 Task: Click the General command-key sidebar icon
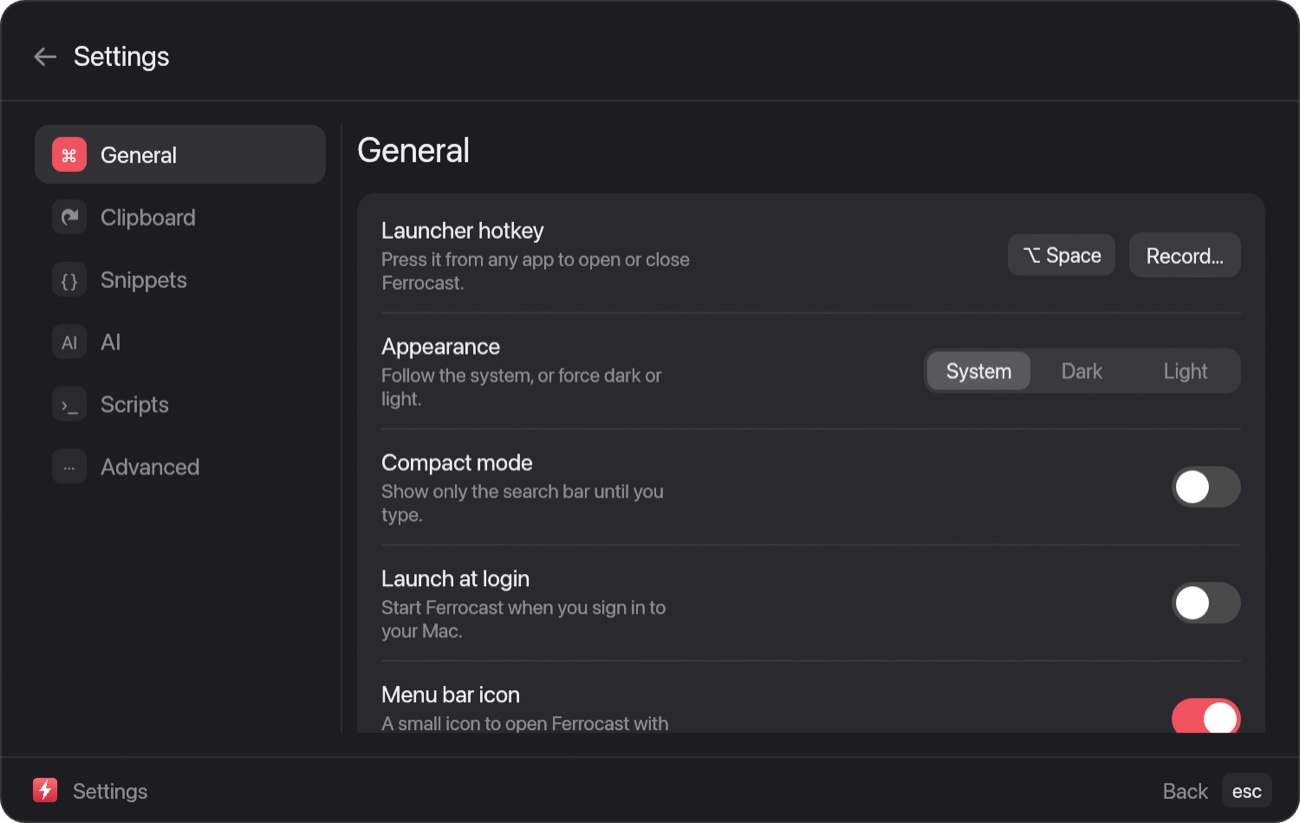69,155
